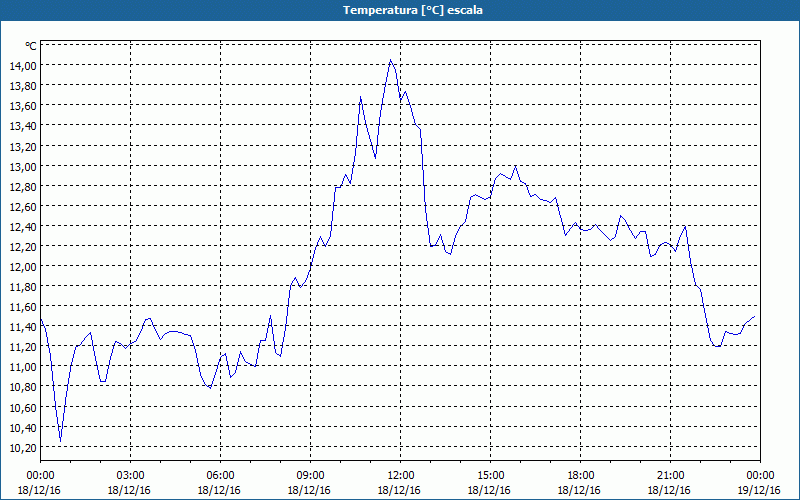This screenshot has width=800, height=500.
Task: Click the 12,40 y-axis value
Action: point(22,226)
